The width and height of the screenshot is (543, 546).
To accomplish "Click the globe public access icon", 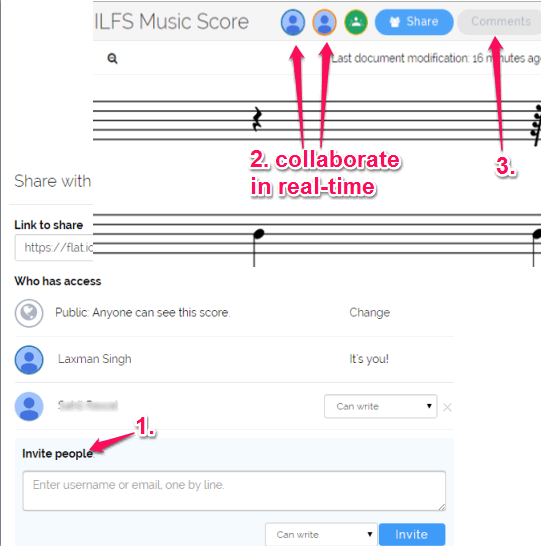I will tap(29, 313).
